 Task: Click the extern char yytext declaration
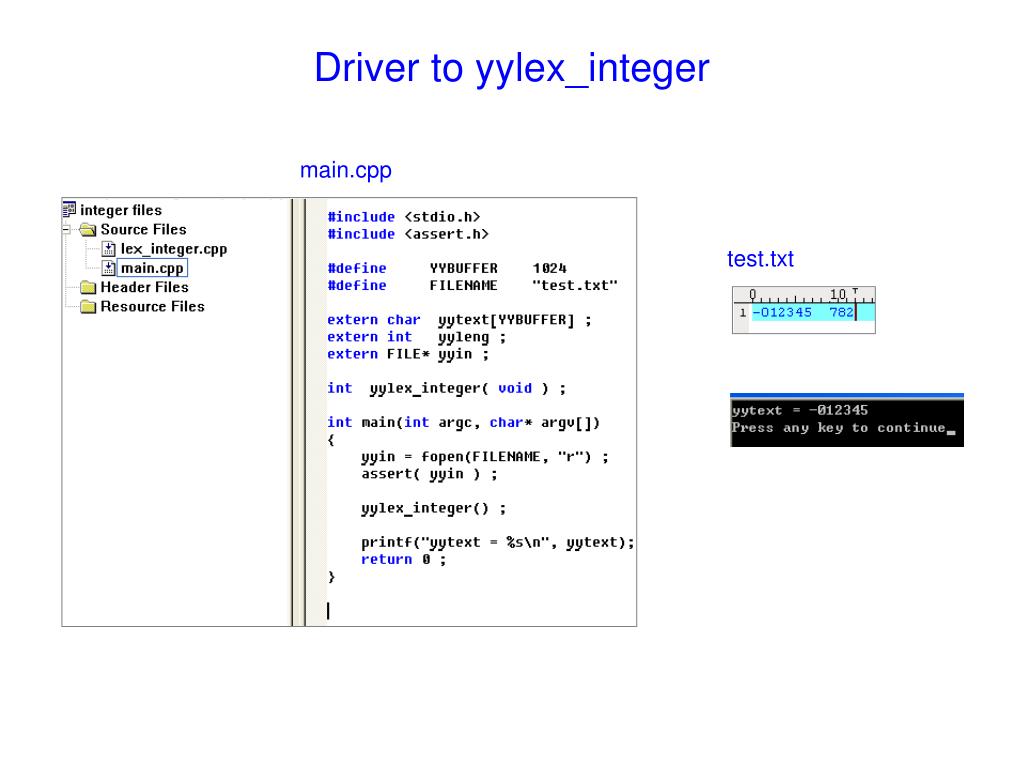tap(459, 320)
